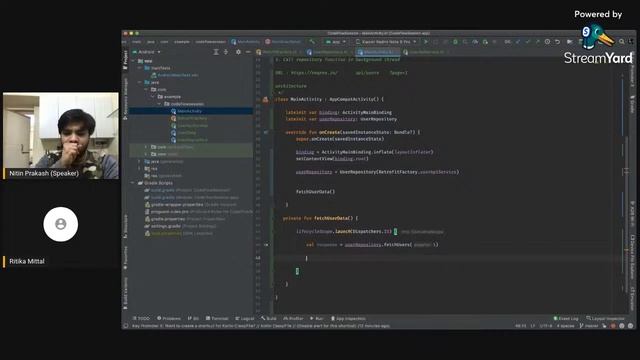Open the App Inspection bottom tab
The image size is (640, 360).
(348, 318)
